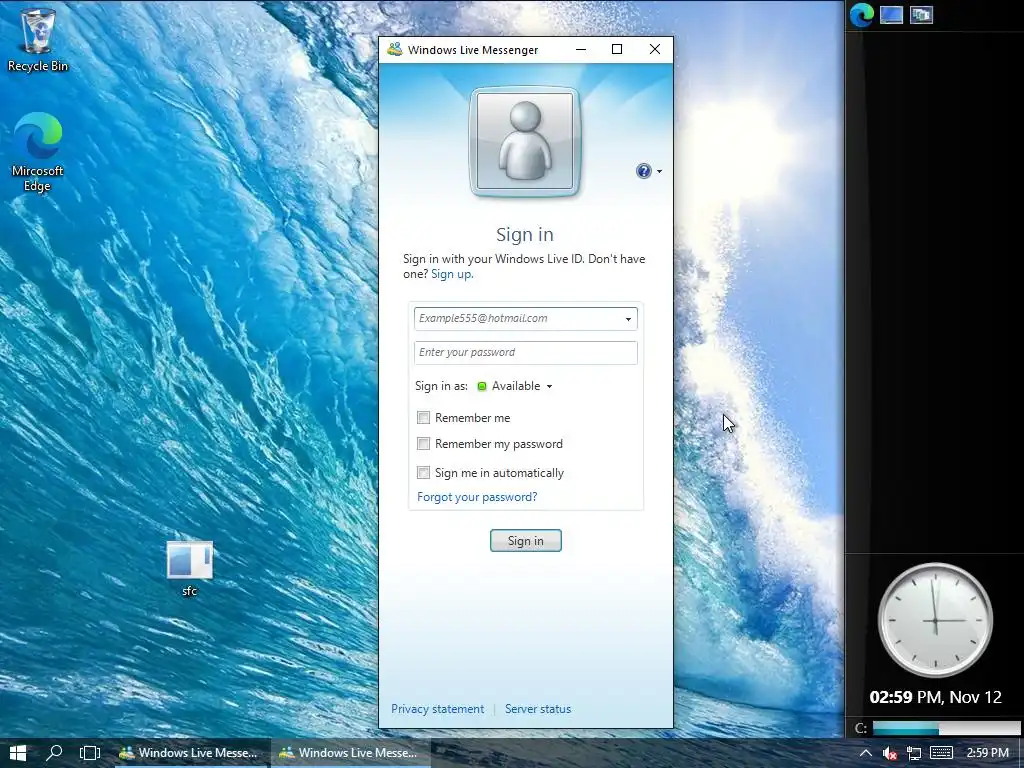
Task: Switch to first Windows Live Messenger taskbar item
Action: point(190,753)
